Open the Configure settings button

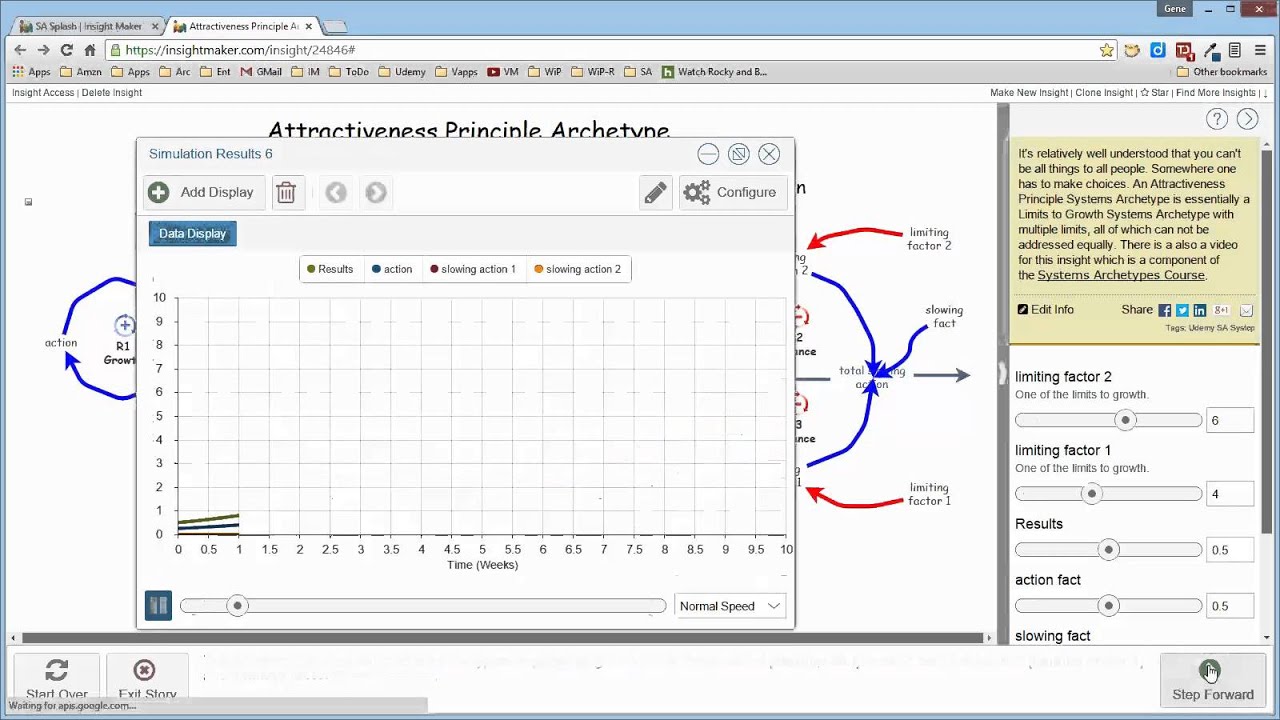click(x=733, y=192)
